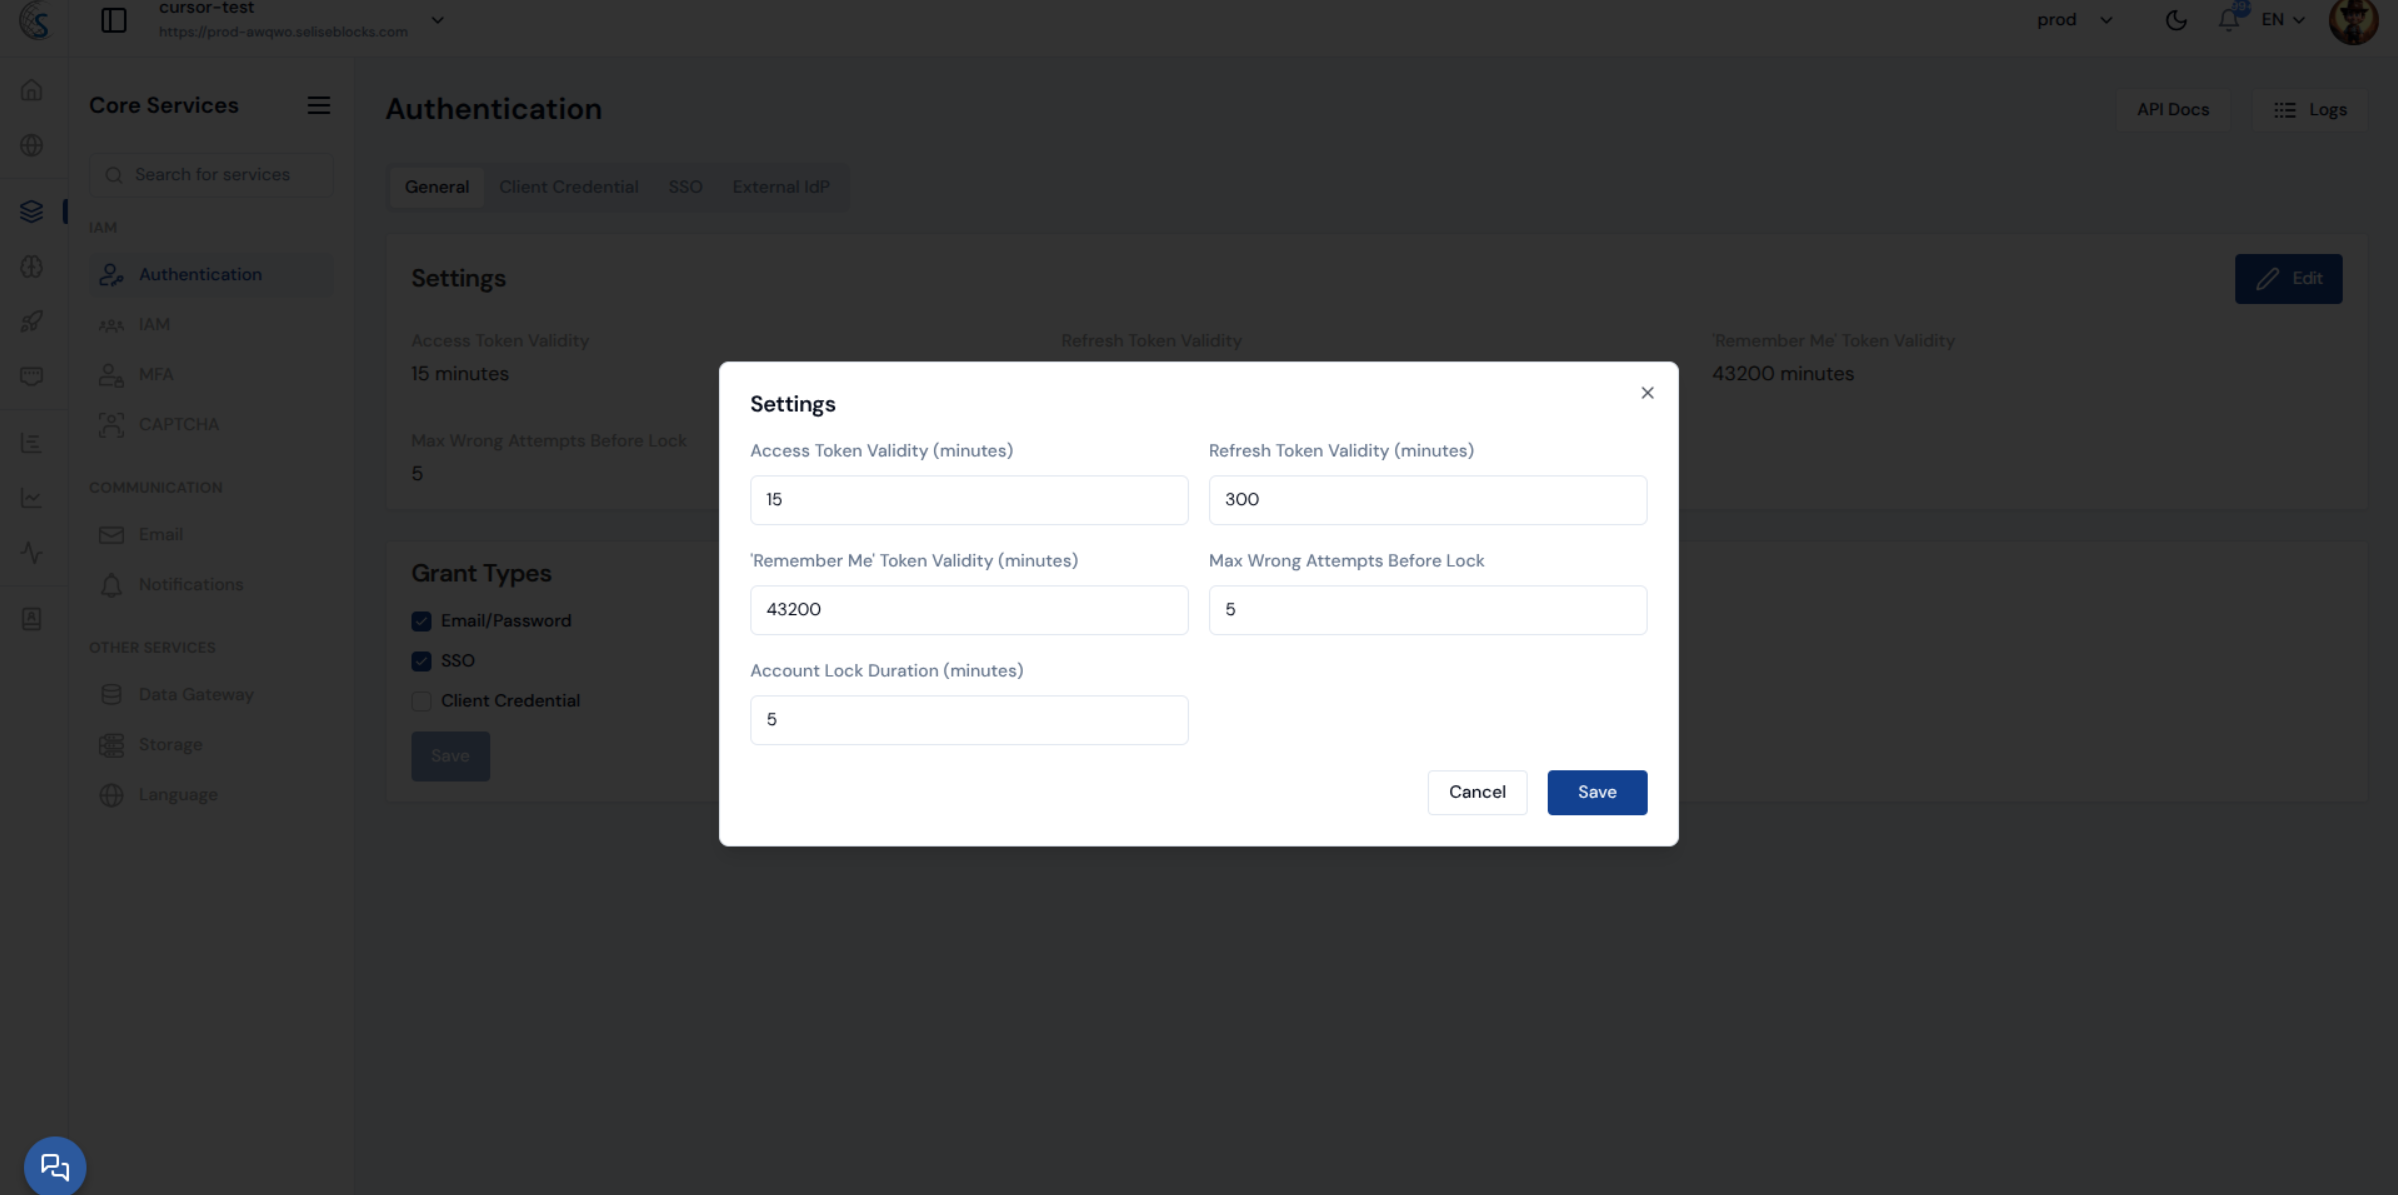
Task: Toggle dark mode with the moon icon
Action: 2176,19
